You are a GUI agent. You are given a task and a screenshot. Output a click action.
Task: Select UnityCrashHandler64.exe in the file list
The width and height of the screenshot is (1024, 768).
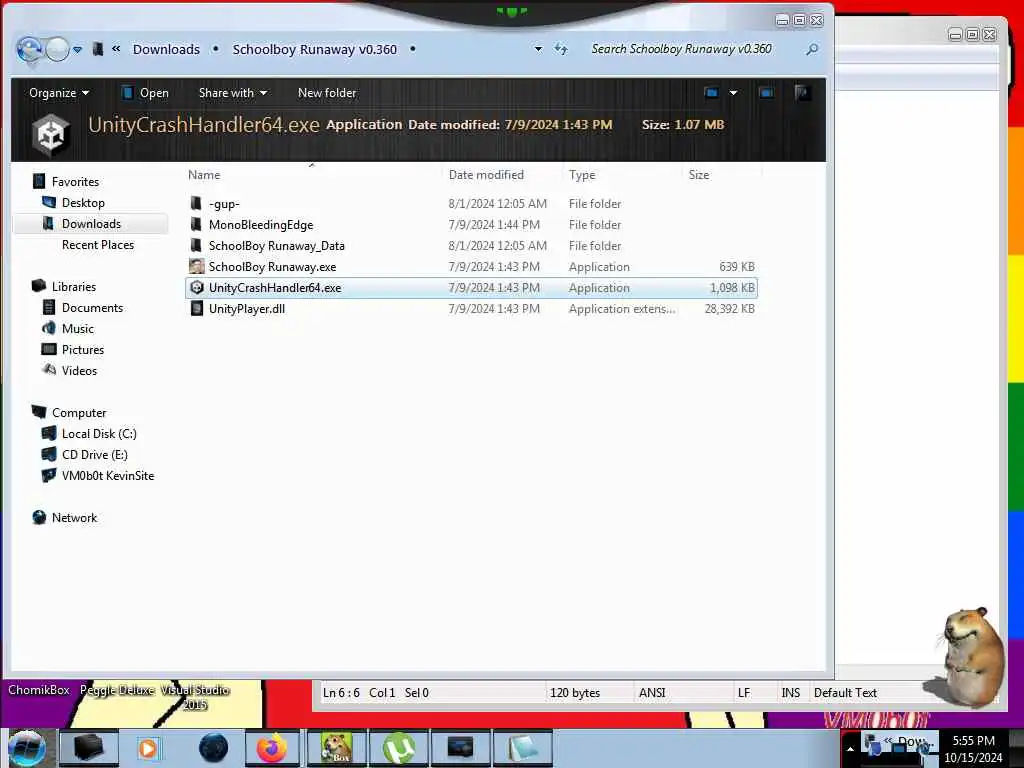pyautogui.click(x=471, y=288)
